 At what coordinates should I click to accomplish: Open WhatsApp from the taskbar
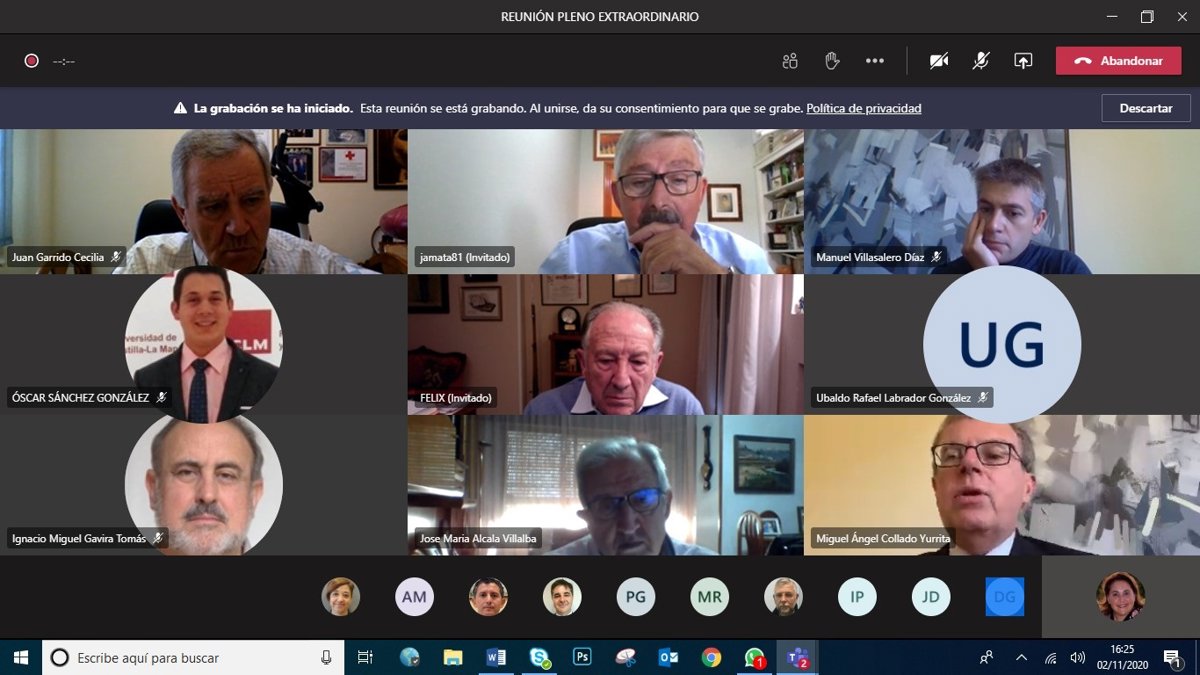point(754,657)
